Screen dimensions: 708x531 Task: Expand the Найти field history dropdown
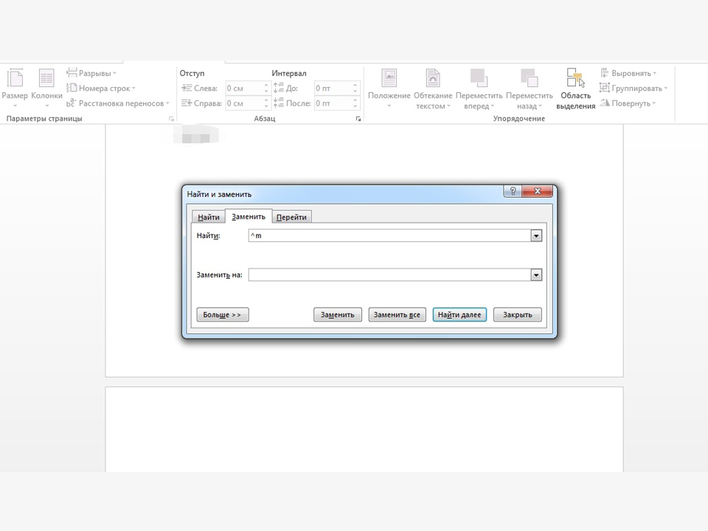tap(536, 236)
